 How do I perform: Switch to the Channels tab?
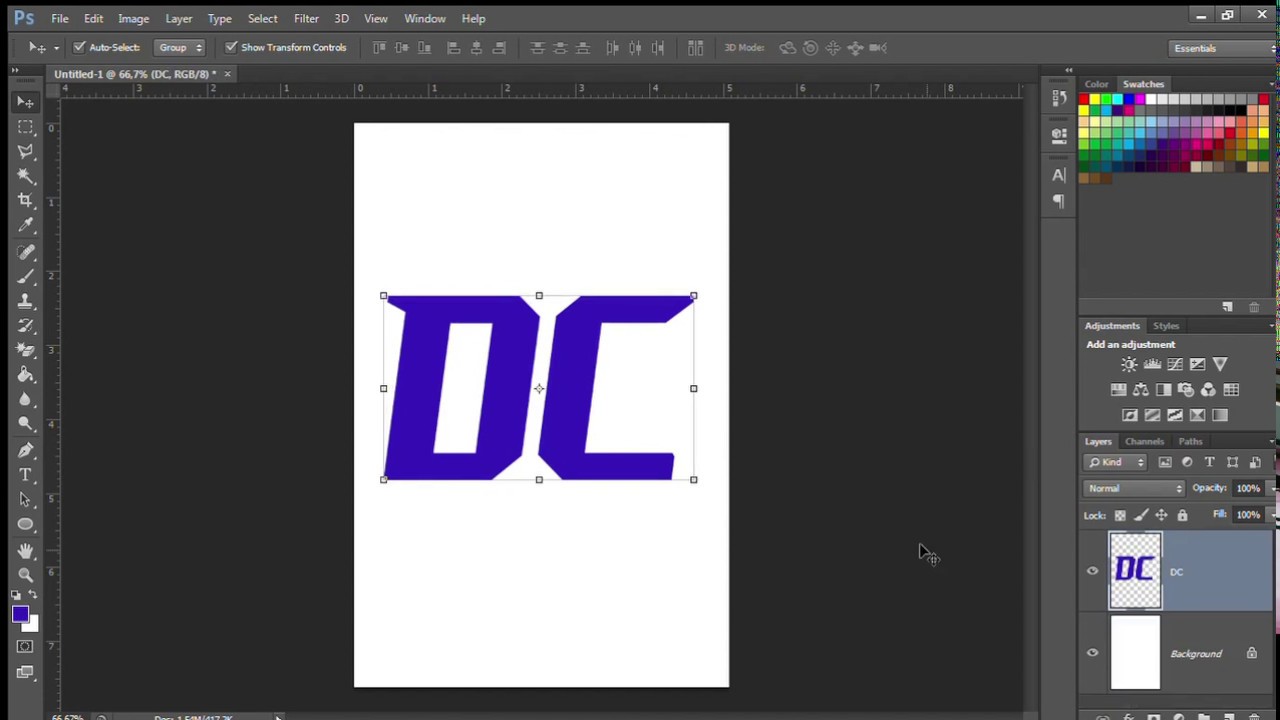1144,441
